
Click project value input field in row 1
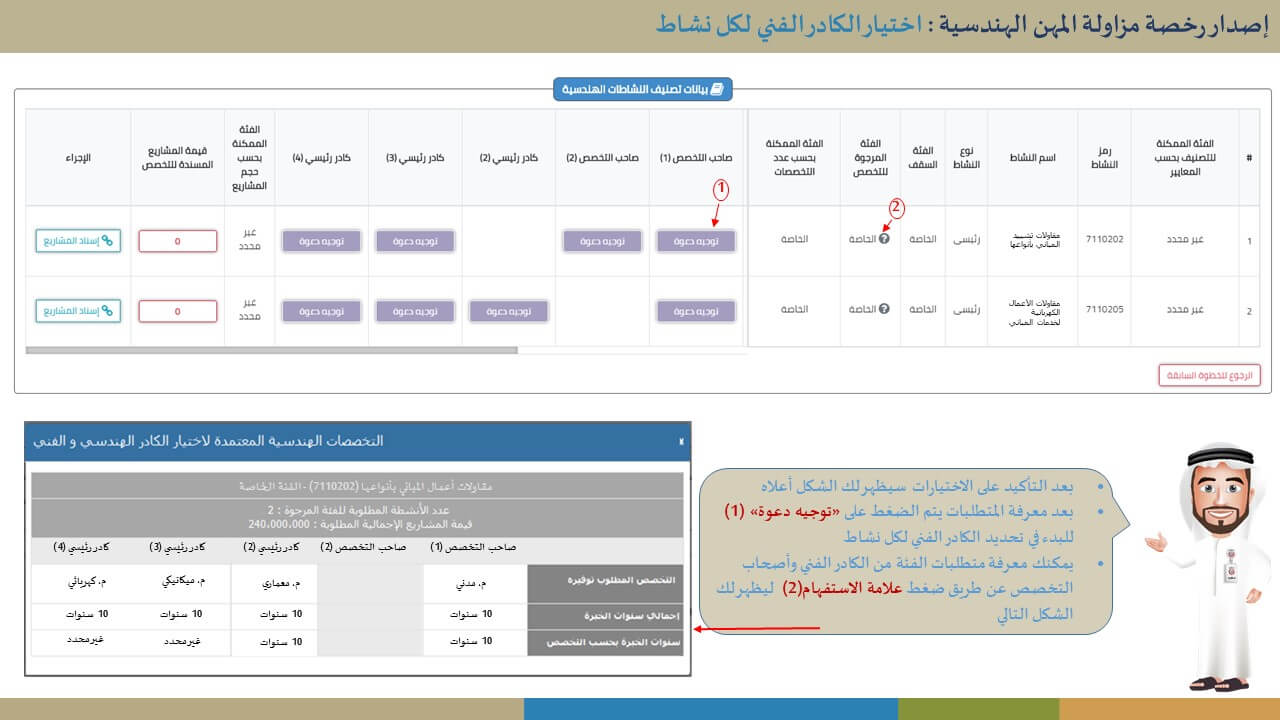coord(177,241)
